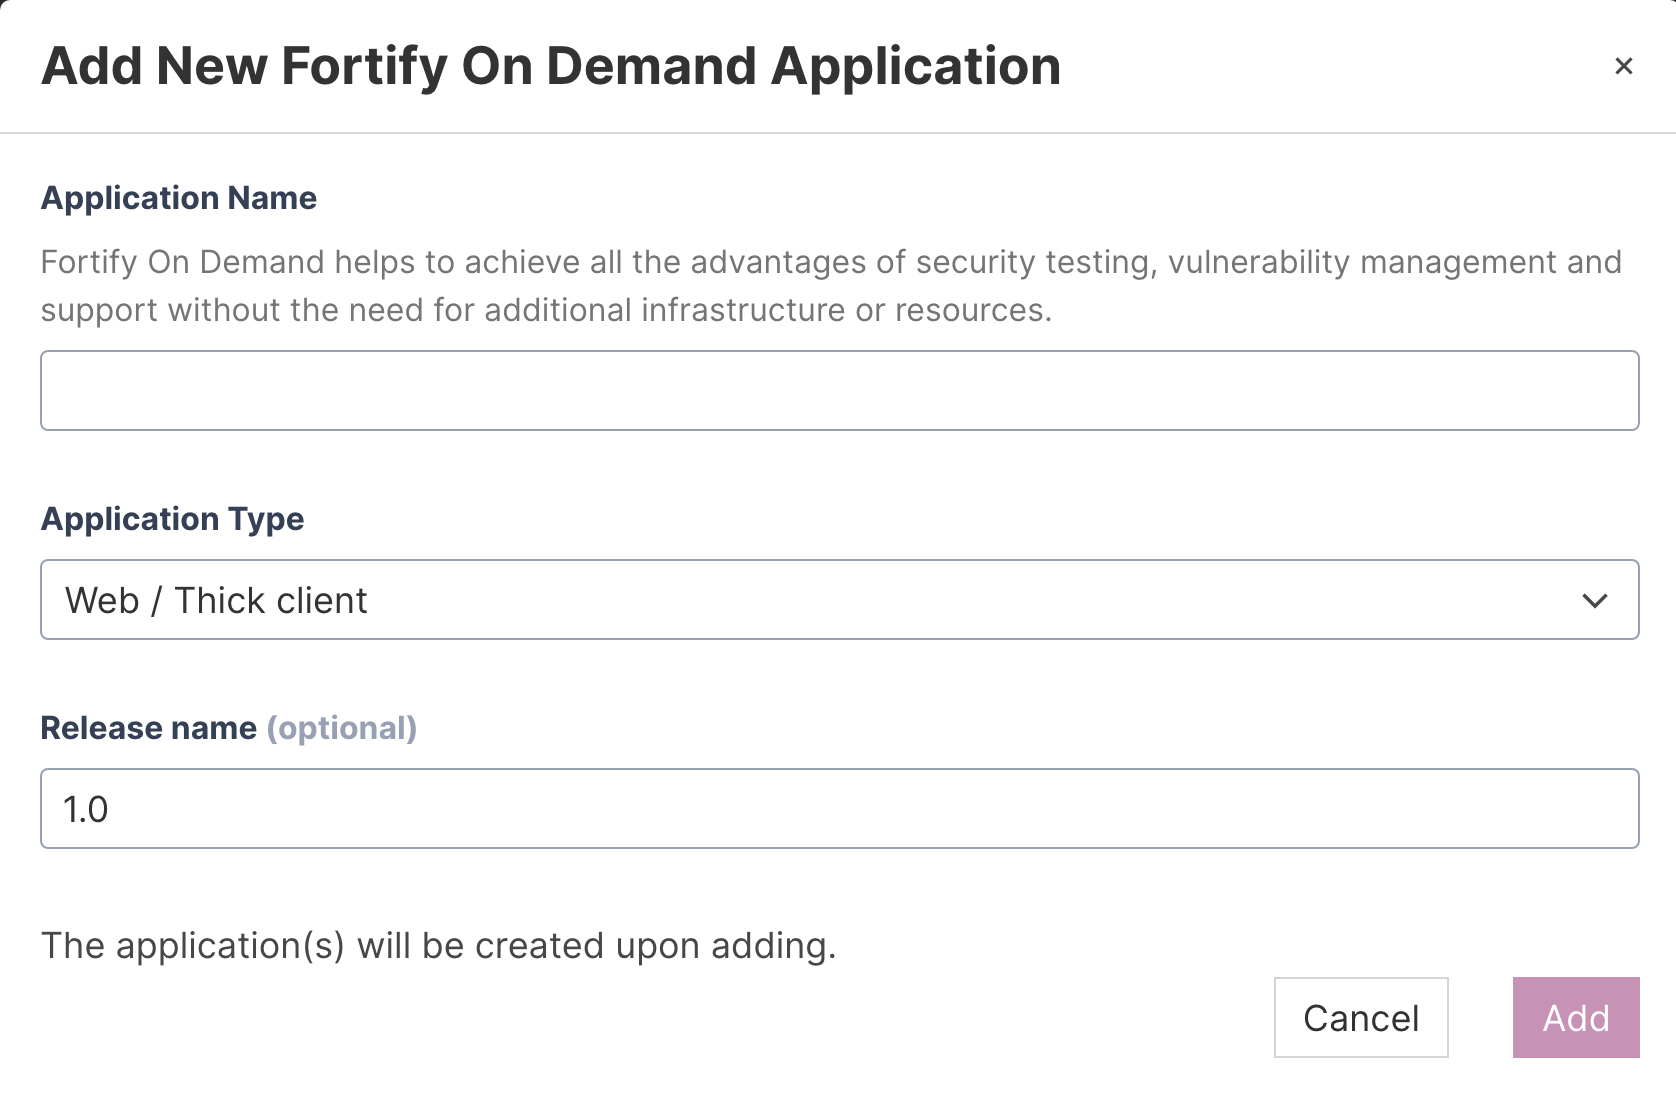This screenshot has height=1096, width=1676.
Task: Open the Application Type dropdown
Action: (x=838, y=600)
